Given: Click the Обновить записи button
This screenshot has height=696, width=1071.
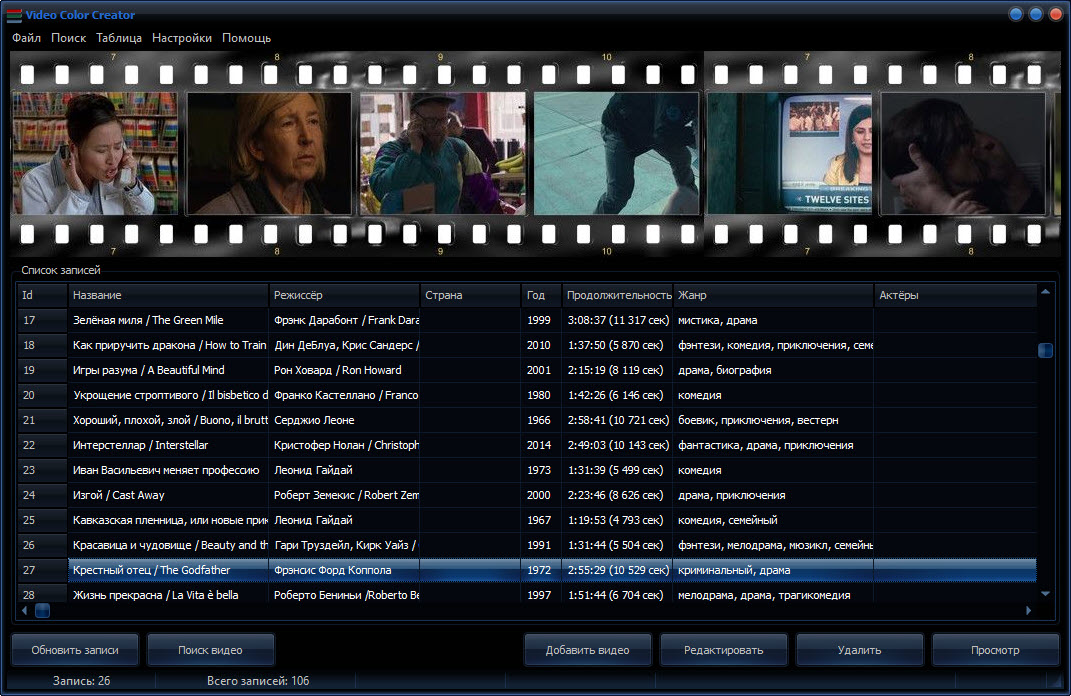Looking at the screenshot, I should (x=75, y=650).
